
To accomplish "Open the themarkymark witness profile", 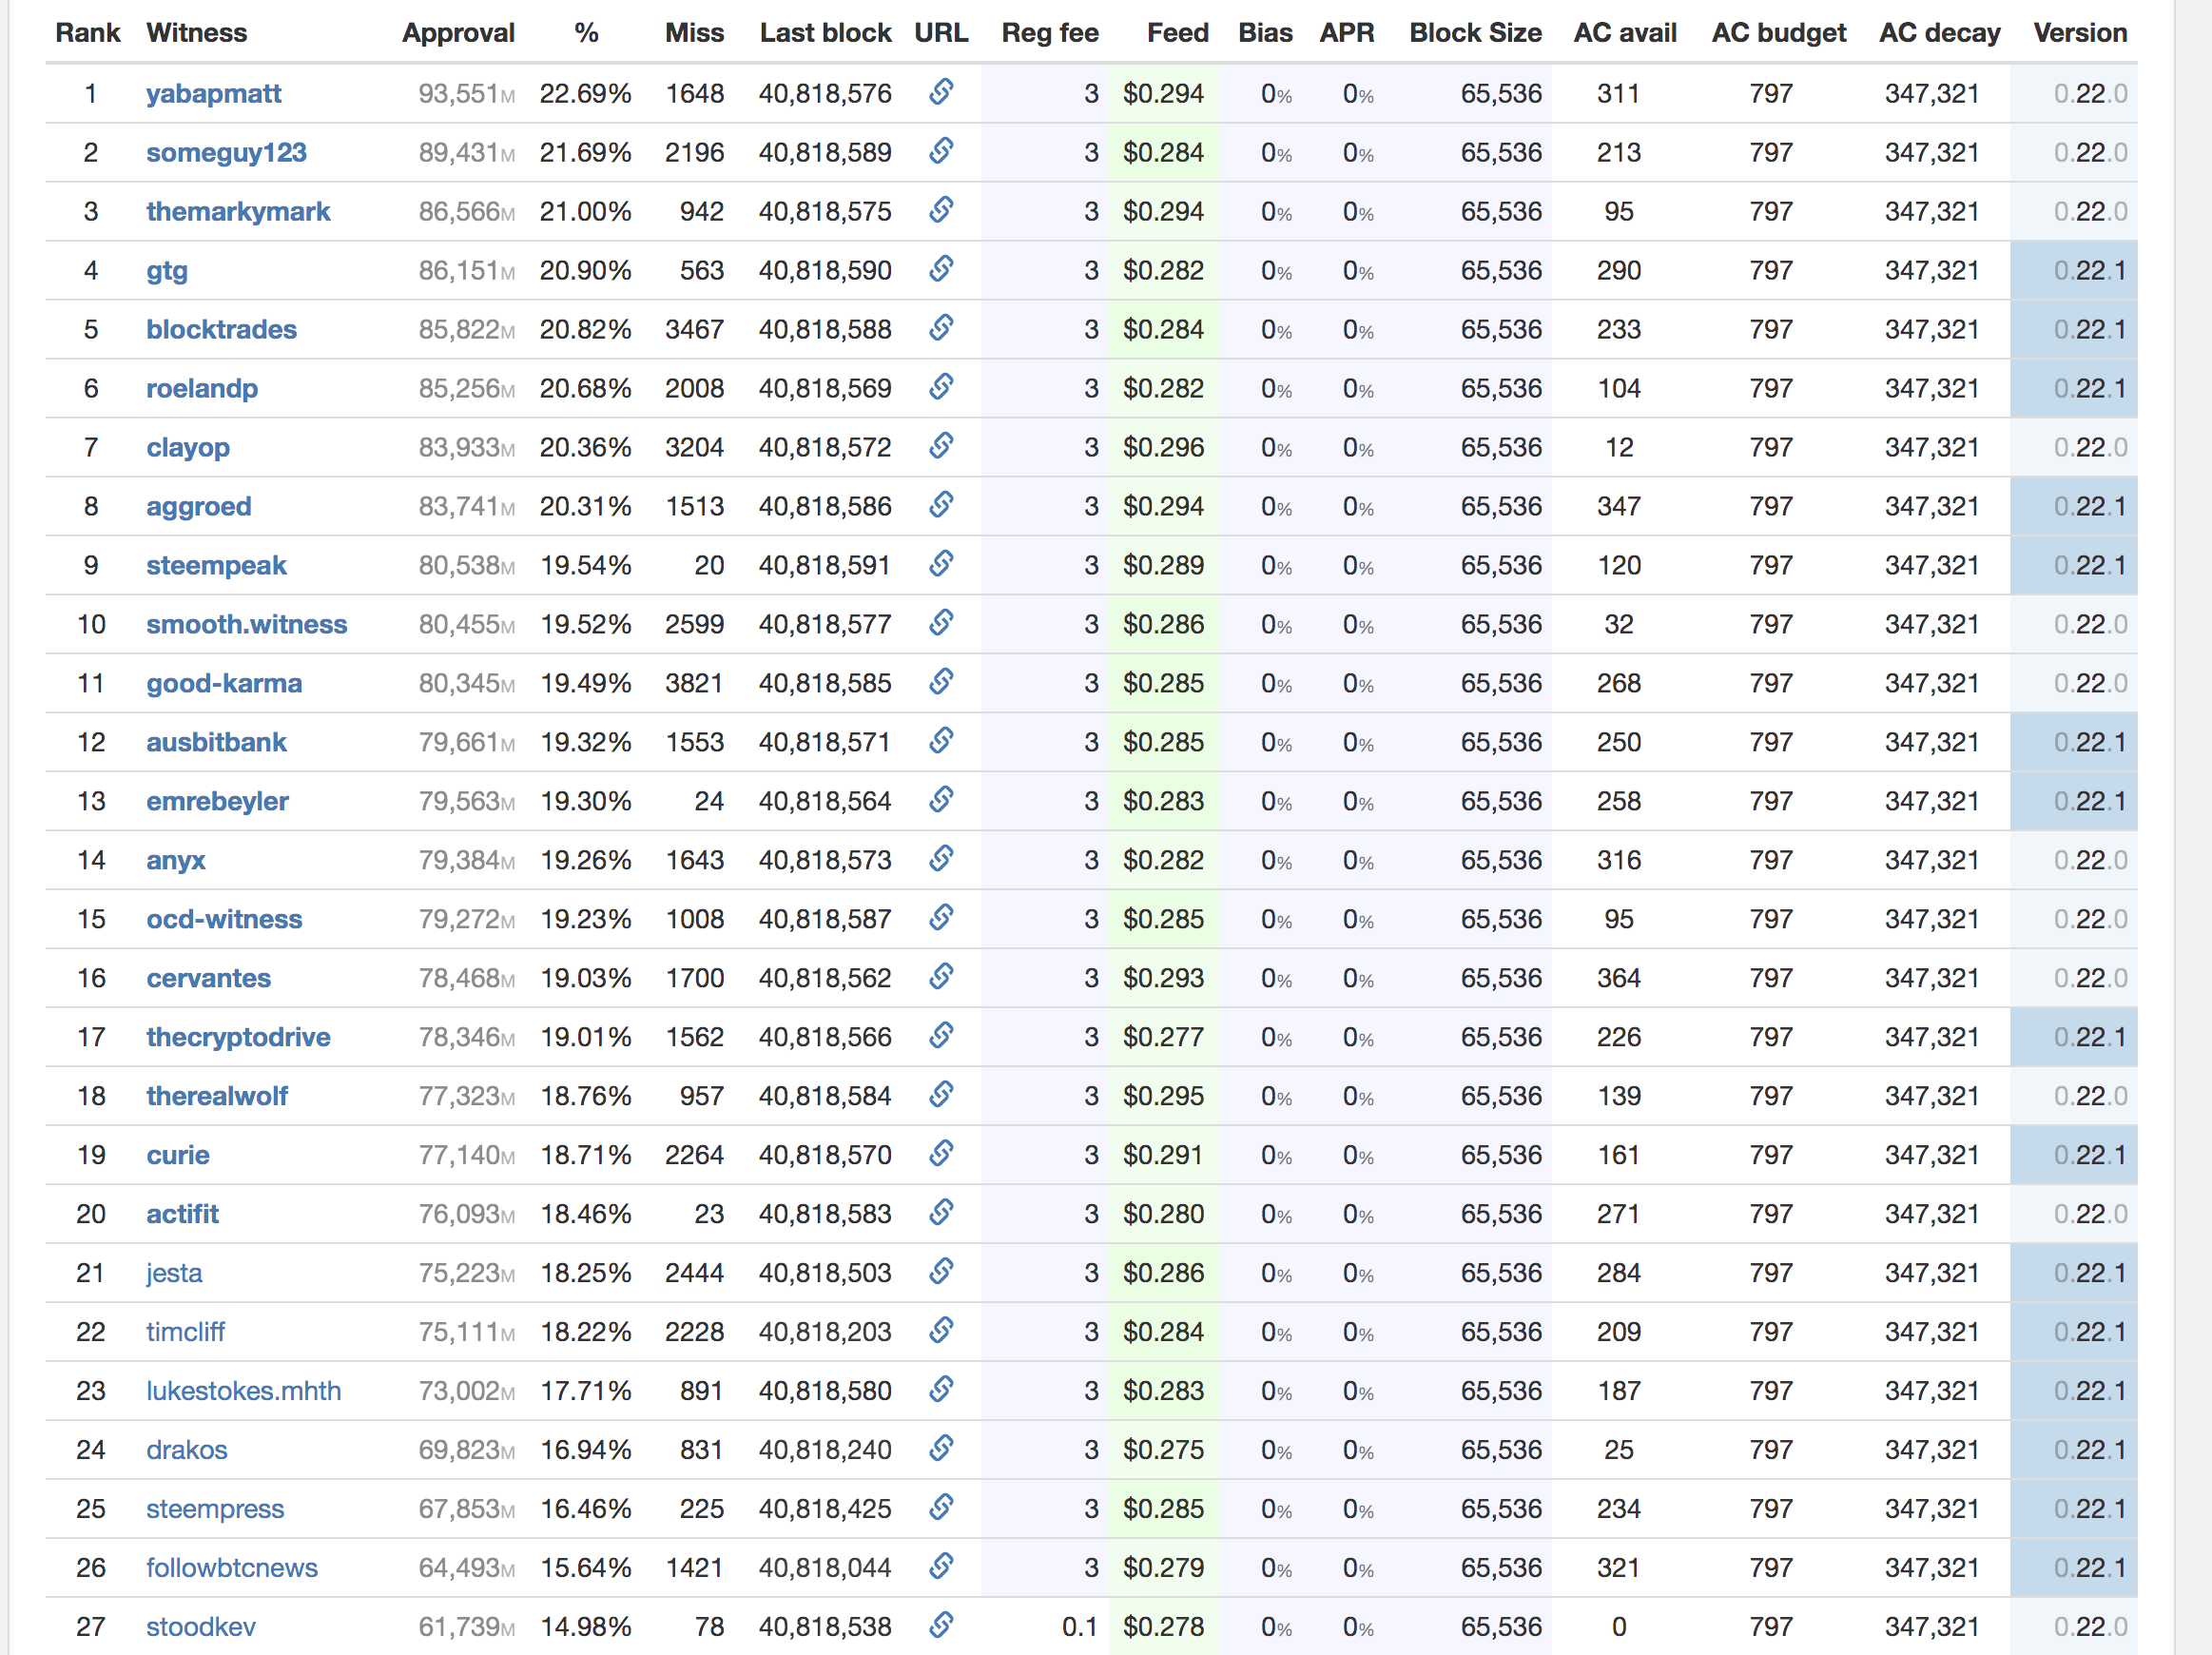I will click(238, 212).
